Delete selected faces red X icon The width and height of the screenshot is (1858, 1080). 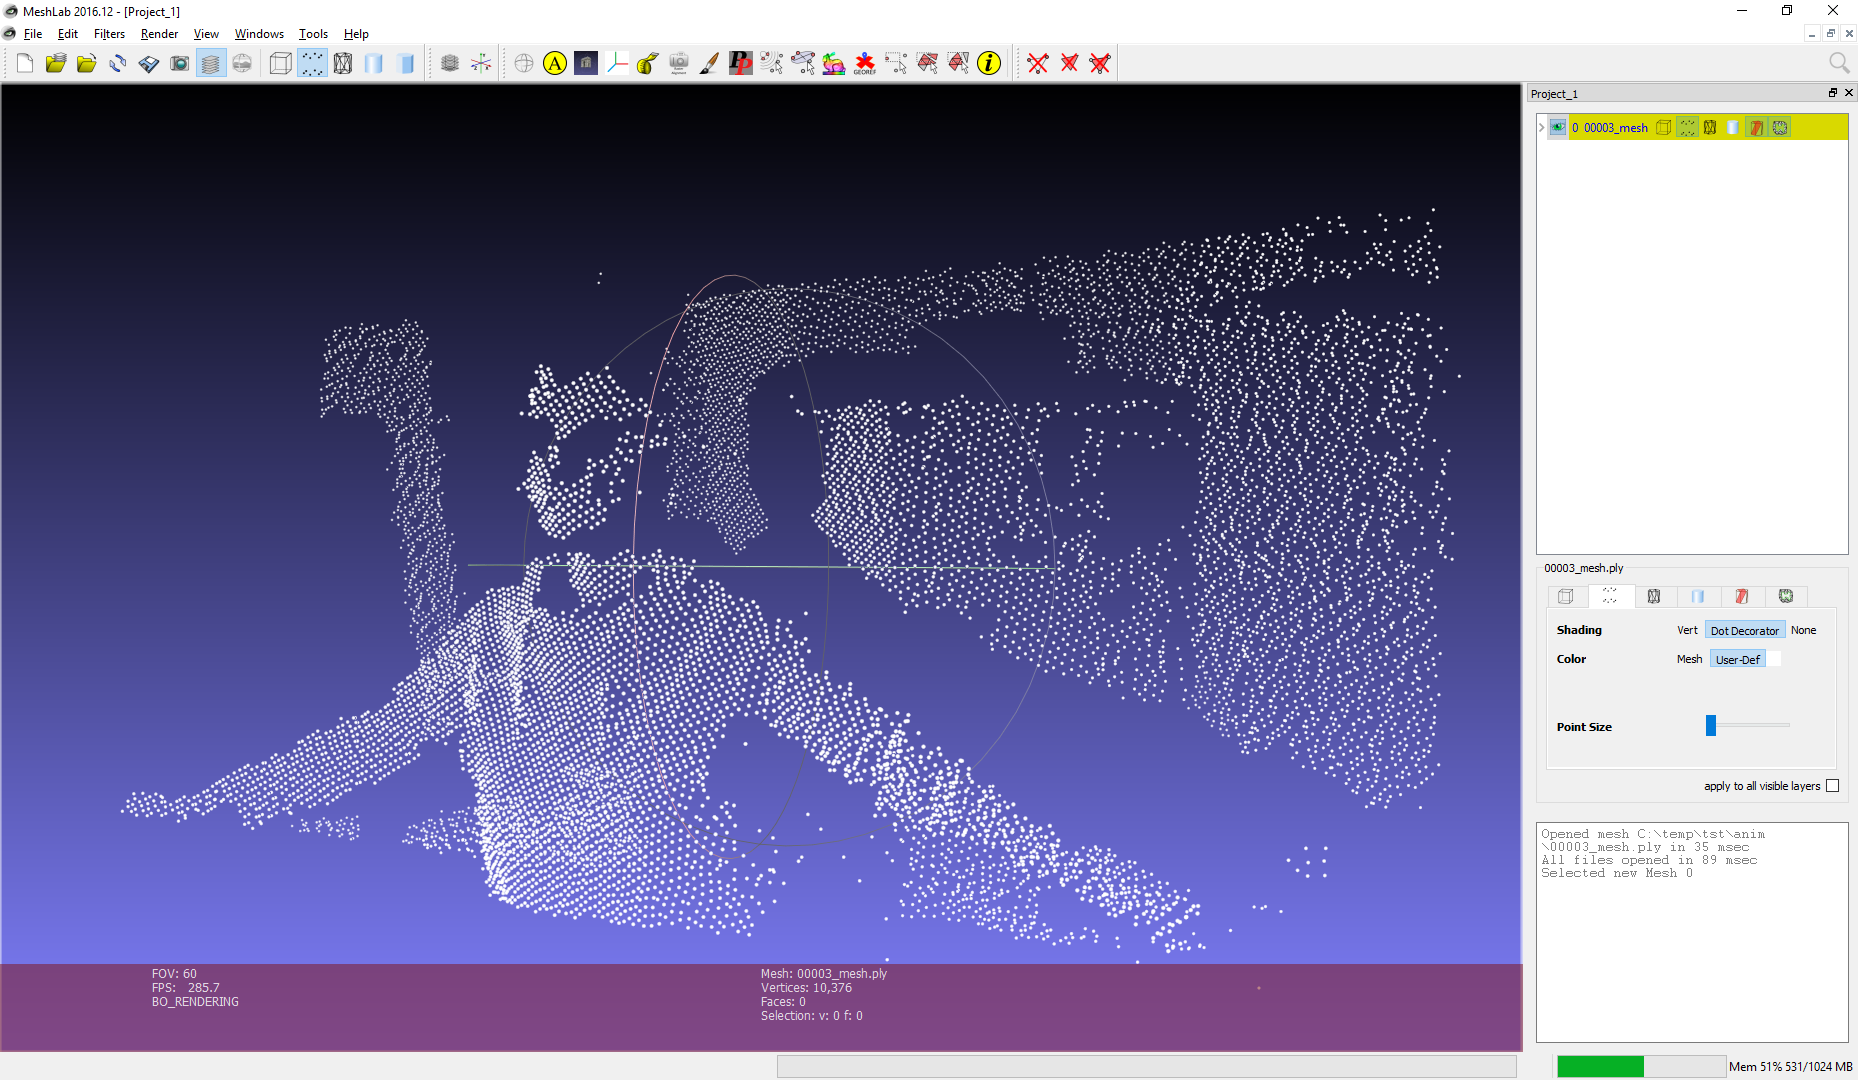tap(1069, 64)
